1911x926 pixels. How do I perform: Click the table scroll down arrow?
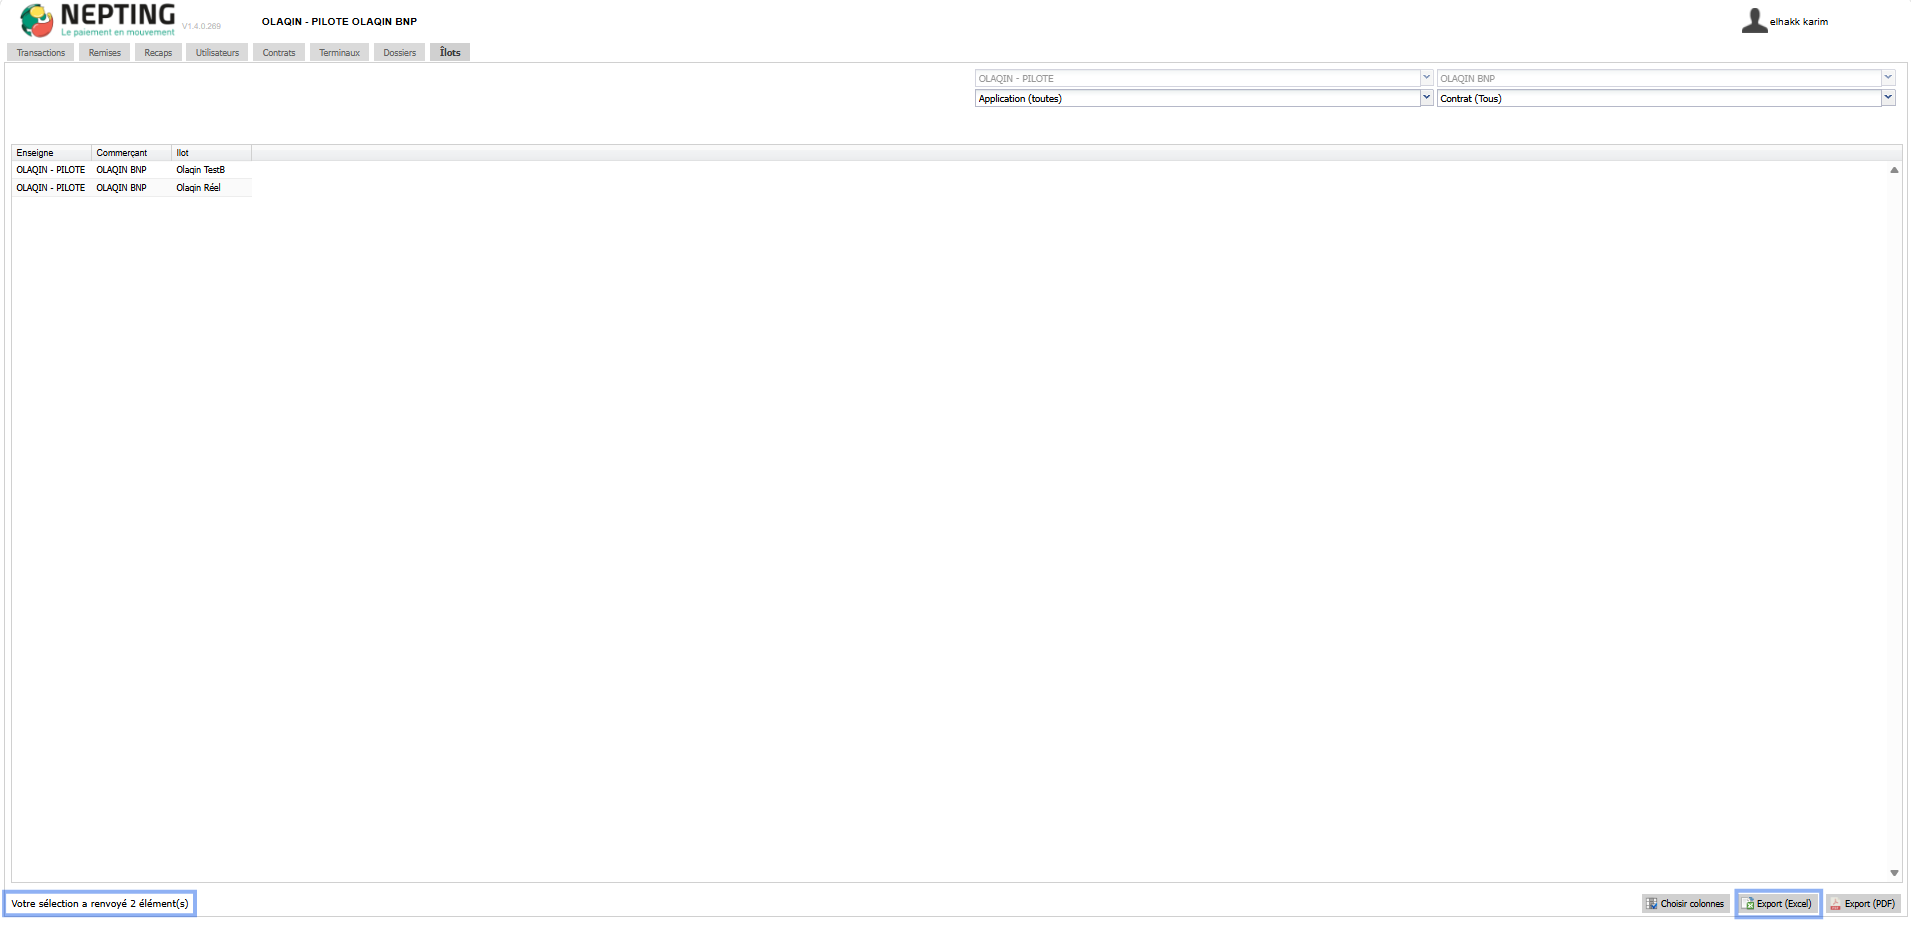(x=1894, y=873)
